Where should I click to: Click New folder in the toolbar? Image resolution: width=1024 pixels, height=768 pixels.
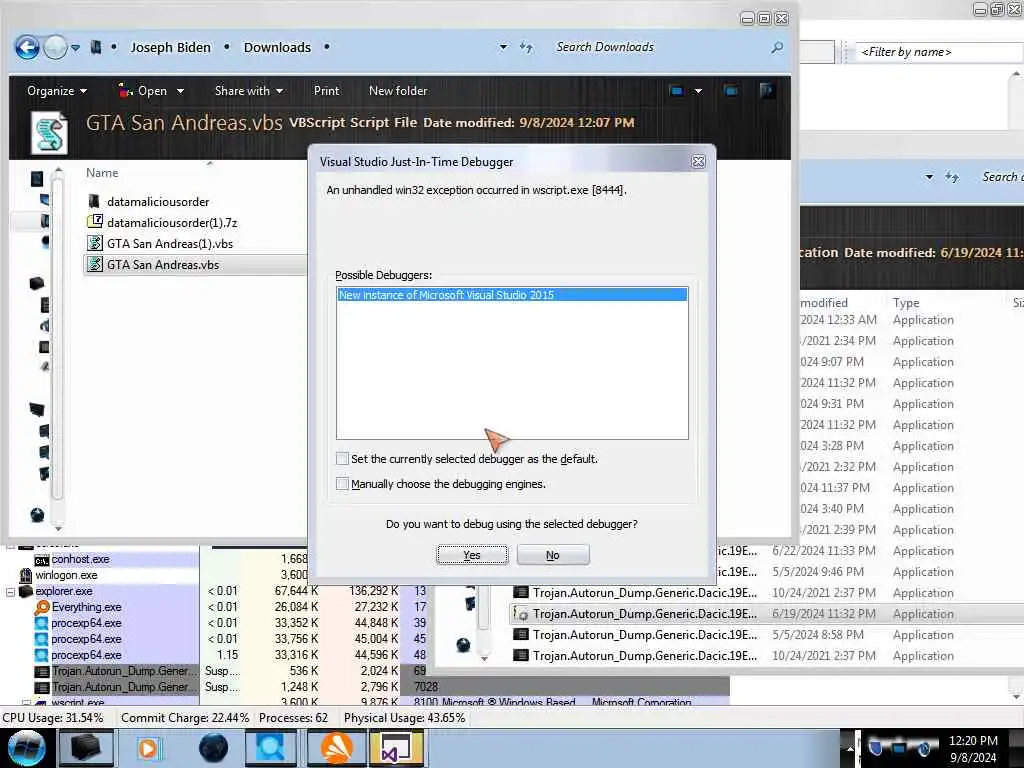tap(398, 91)
